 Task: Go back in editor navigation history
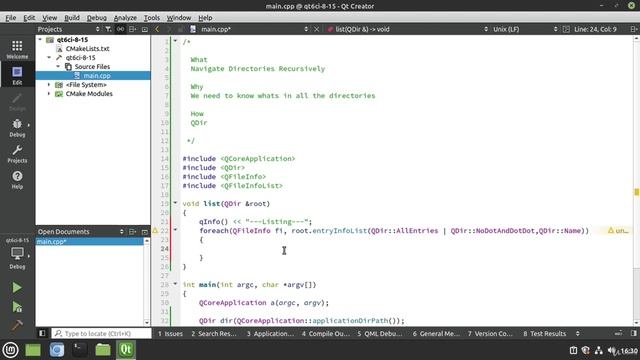[x=157, y=29]
